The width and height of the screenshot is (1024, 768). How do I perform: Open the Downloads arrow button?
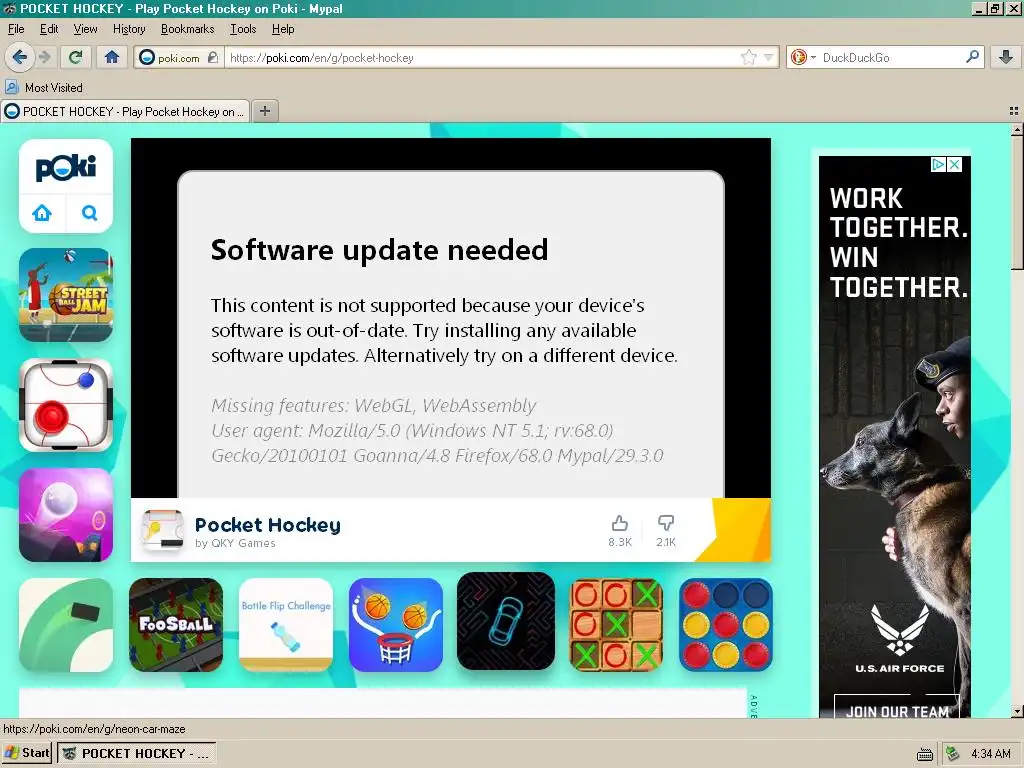1006,57
